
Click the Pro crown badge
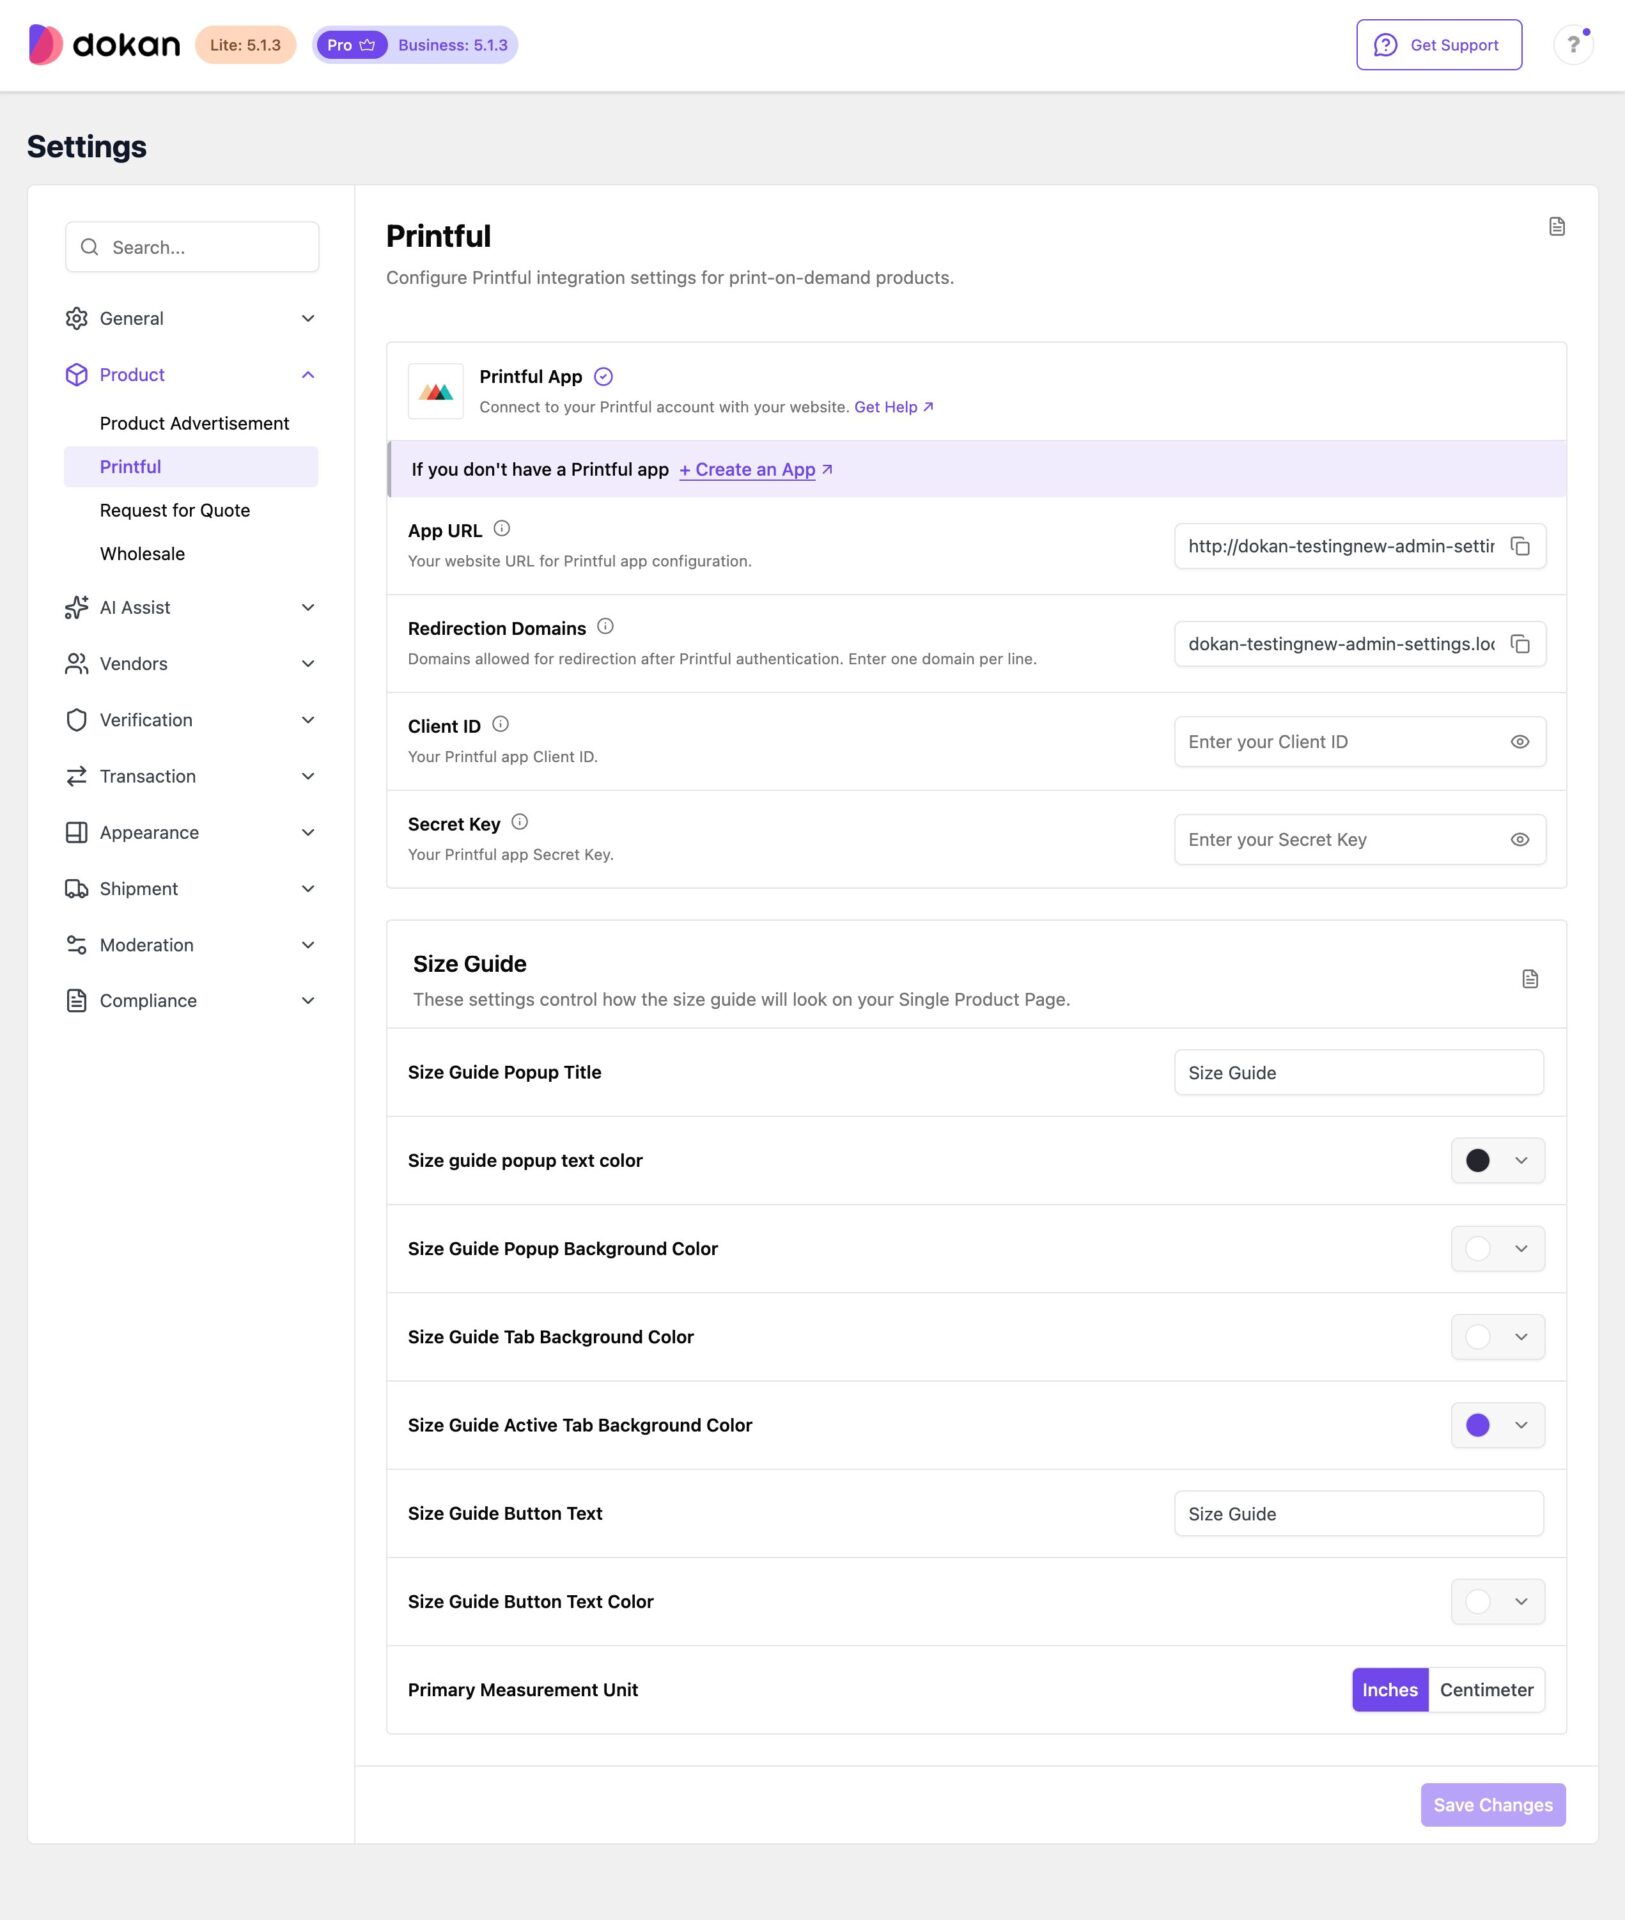click(x=351, y=45)
